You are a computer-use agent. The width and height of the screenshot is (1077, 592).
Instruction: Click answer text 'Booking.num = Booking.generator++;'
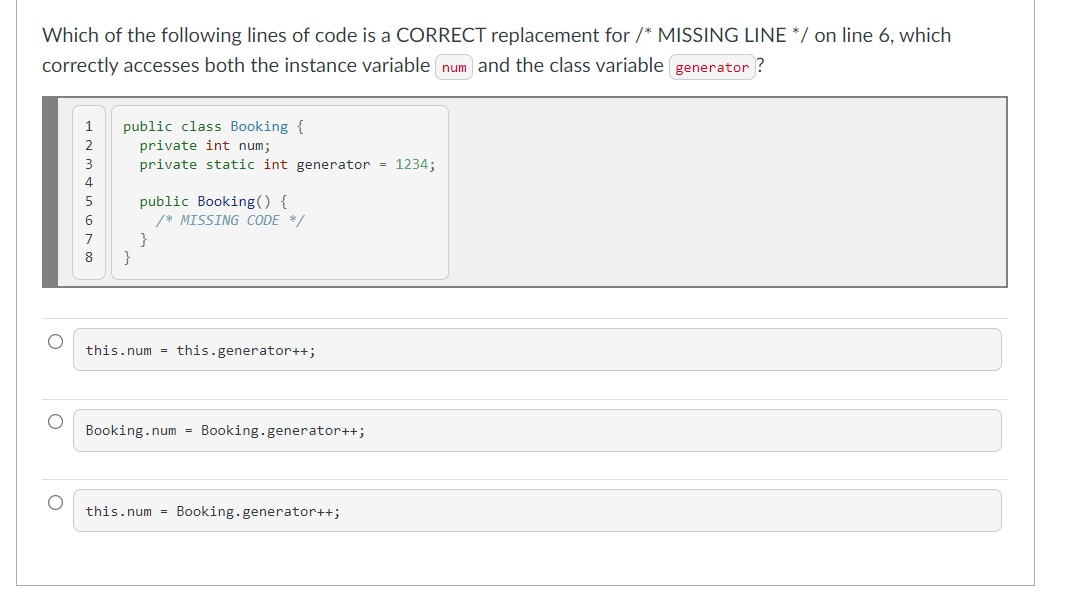pos(225,431)
